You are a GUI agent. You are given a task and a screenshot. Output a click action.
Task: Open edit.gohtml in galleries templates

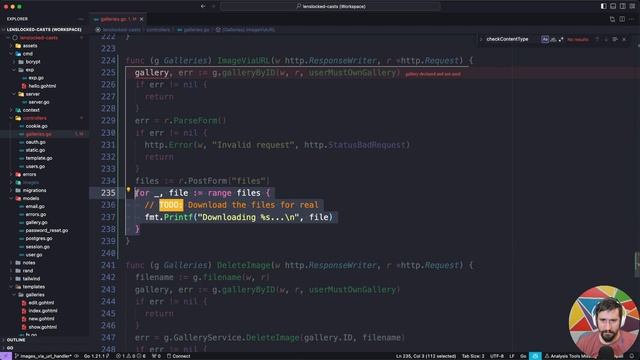[x=41, y=302]
